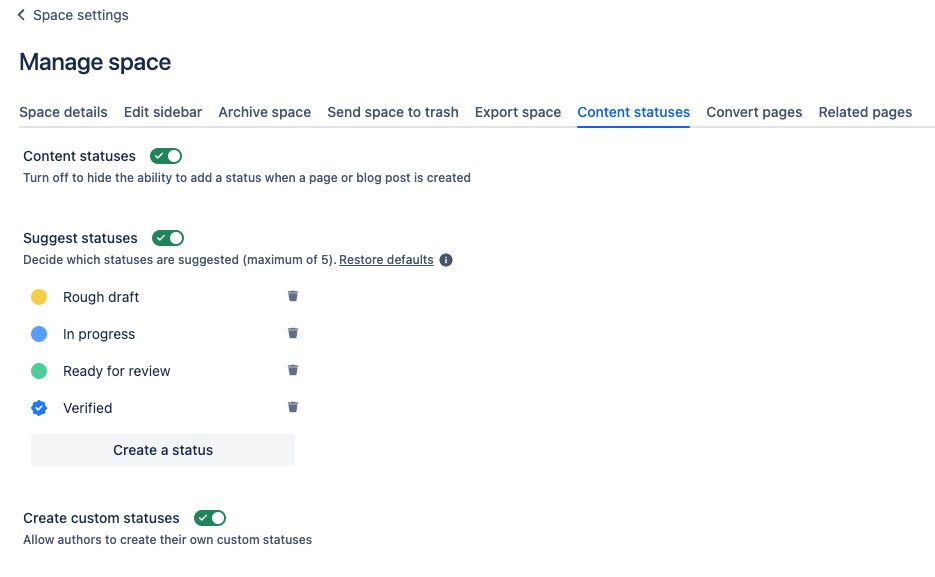The image size is (935, 577).
Task: Go back using Space settings chevron
Action: 21,15
